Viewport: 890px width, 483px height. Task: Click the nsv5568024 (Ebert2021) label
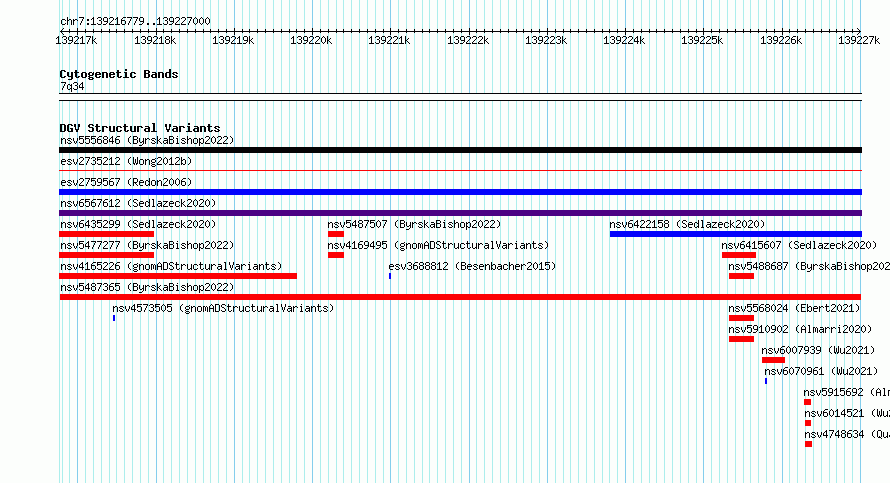[795, 308]
